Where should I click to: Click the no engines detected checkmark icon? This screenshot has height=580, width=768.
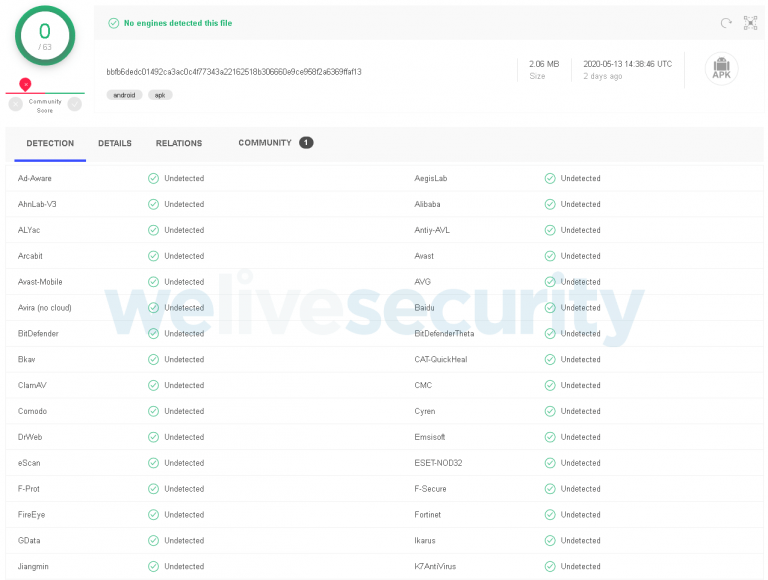(113, 23)
